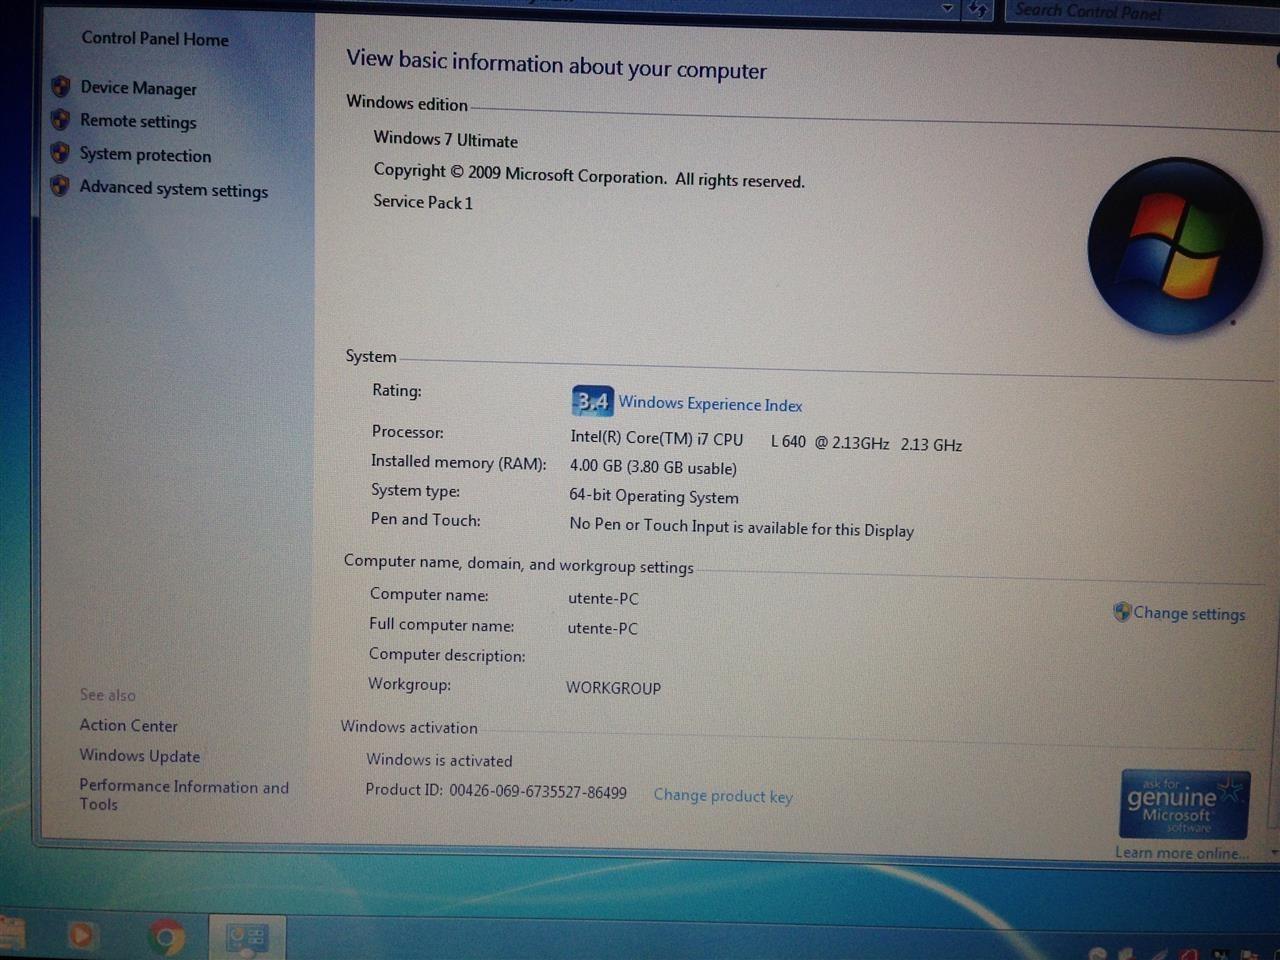Open Device Manager from the sidebar

click(x=138, y=88)
